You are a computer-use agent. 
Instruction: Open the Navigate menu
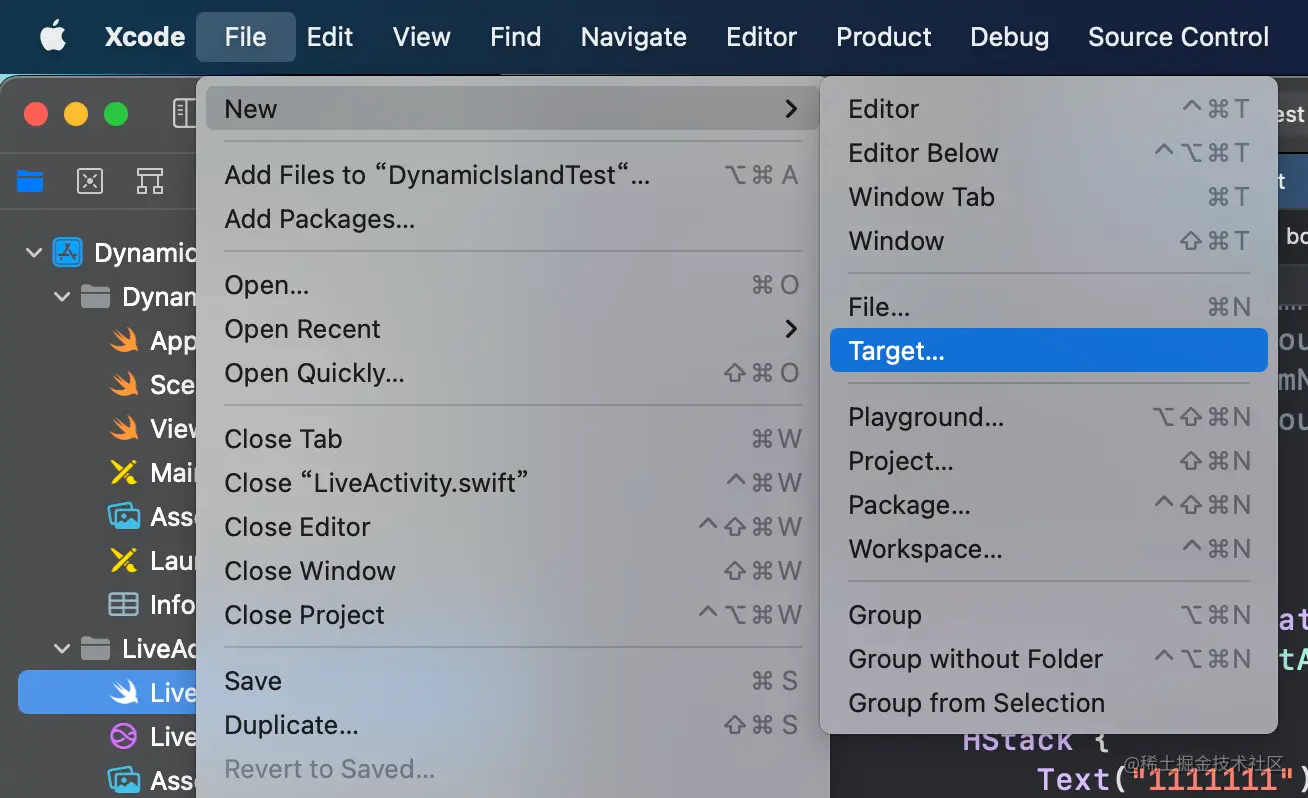pyautogui.click(x=634, y=37)
